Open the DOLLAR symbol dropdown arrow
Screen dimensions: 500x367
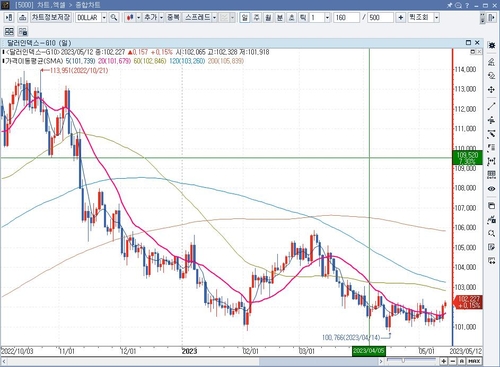click(x=104, y=17)
